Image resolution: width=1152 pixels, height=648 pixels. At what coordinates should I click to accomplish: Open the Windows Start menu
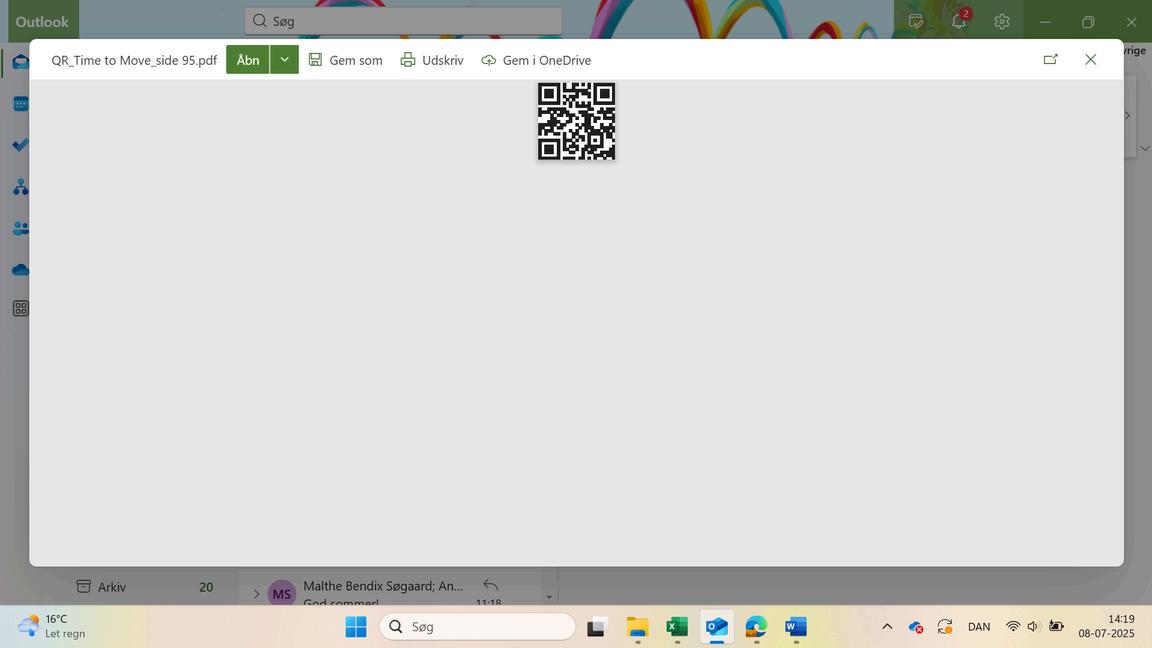point(356,627)
